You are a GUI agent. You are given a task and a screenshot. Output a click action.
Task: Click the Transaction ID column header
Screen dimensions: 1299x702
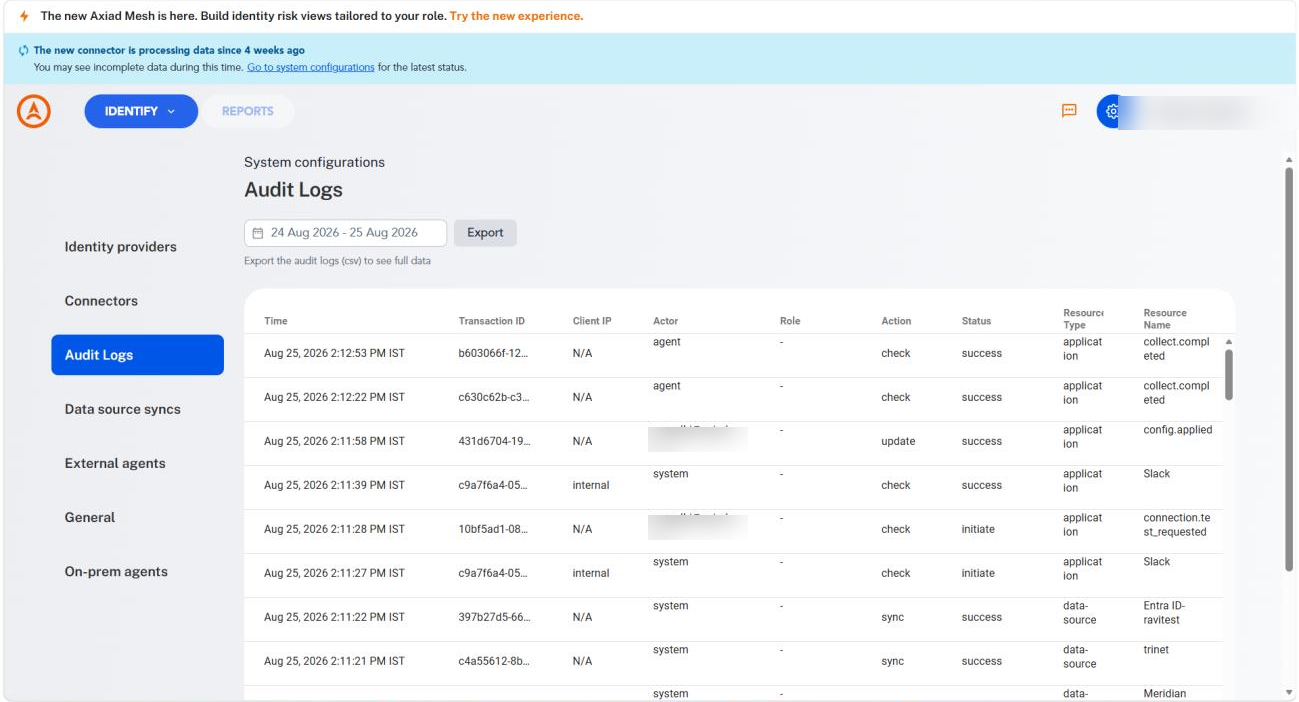tap(492, 321)
